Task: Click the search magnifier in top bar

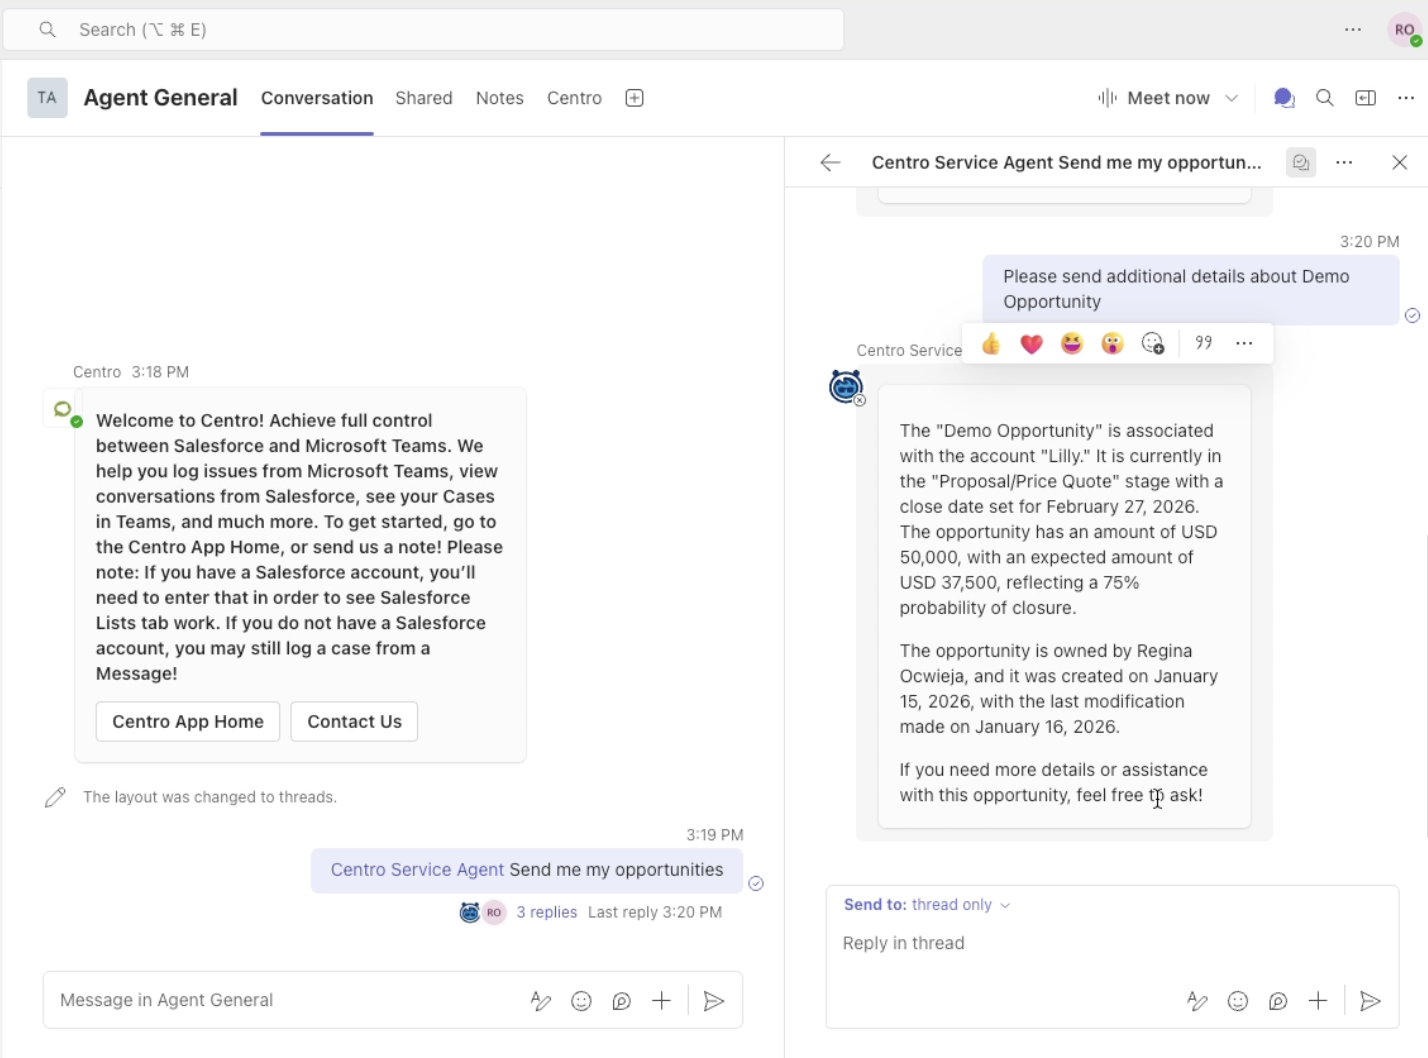Action: click(47, 30)
